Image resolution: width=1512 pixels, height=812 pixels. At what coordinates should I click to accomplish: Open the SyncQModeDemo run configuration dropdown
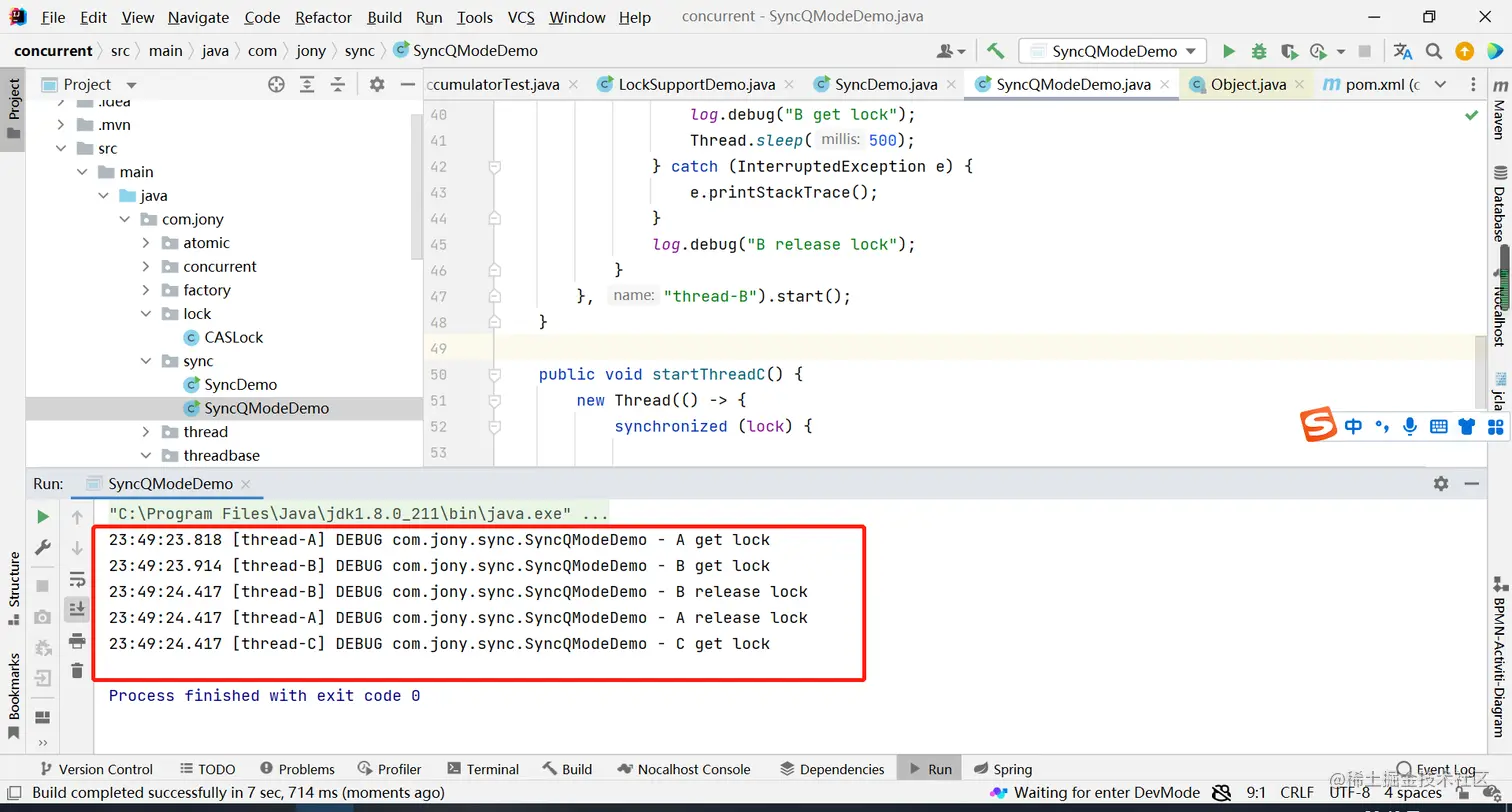point(1113,51)
